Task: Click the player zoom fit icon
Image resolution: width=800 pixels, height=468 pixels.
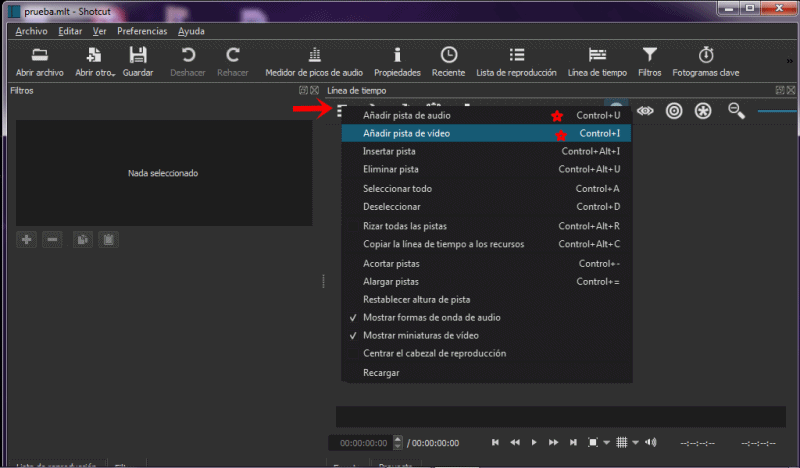Action: [x=592, y=442]
